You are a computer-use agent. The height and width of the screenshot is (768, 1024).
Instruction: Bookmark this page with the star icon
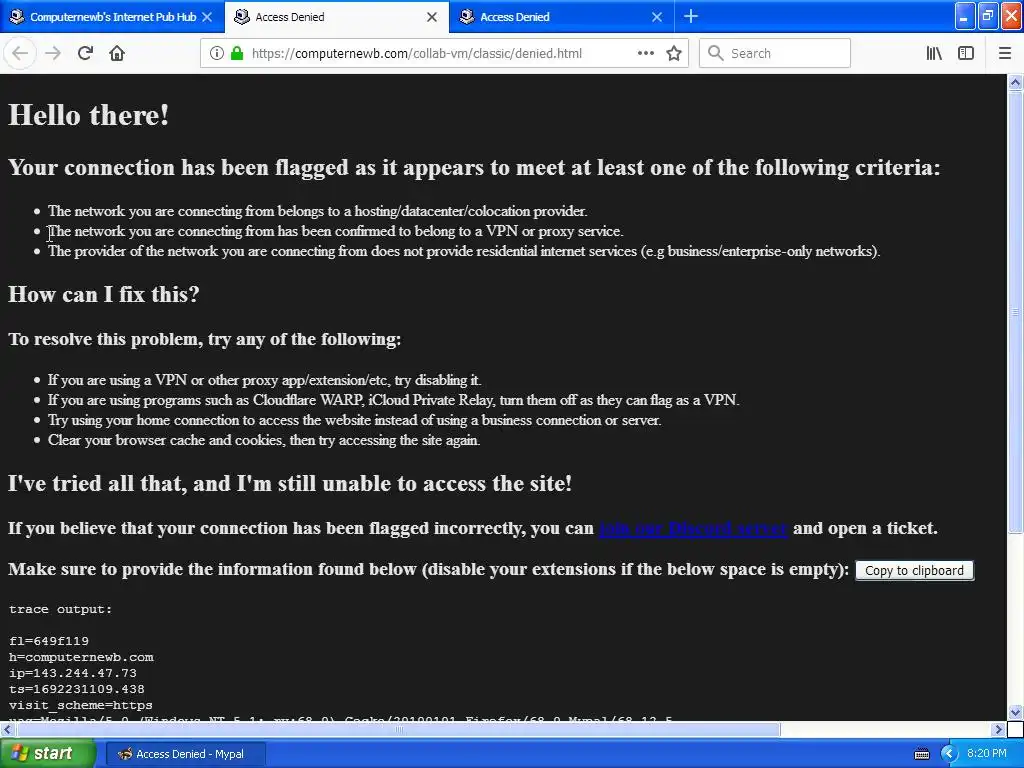tap(674, 53)
